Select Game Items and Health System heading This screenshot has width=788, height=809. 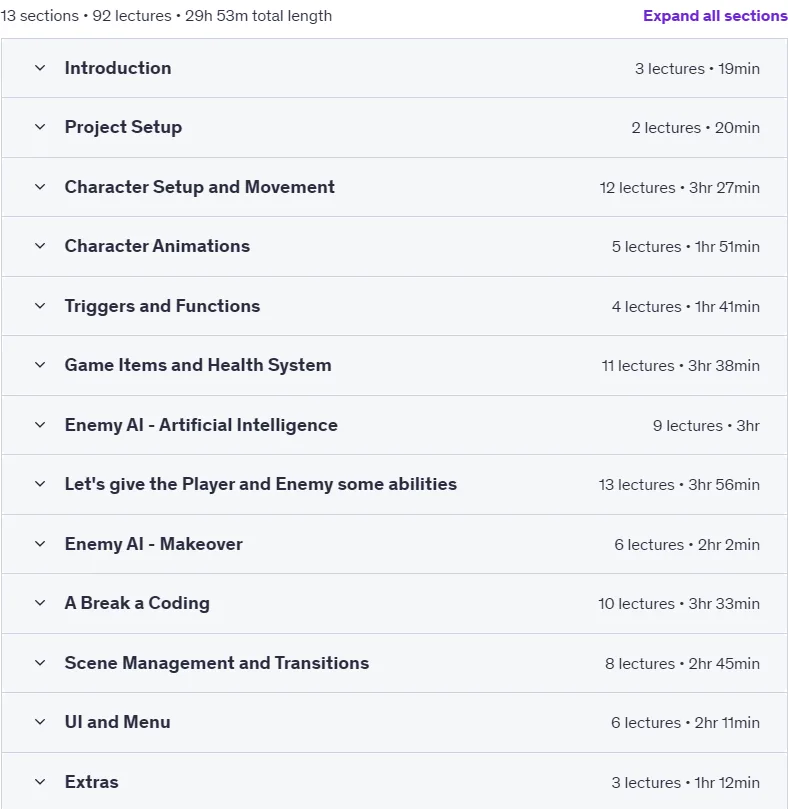(198, 365)
